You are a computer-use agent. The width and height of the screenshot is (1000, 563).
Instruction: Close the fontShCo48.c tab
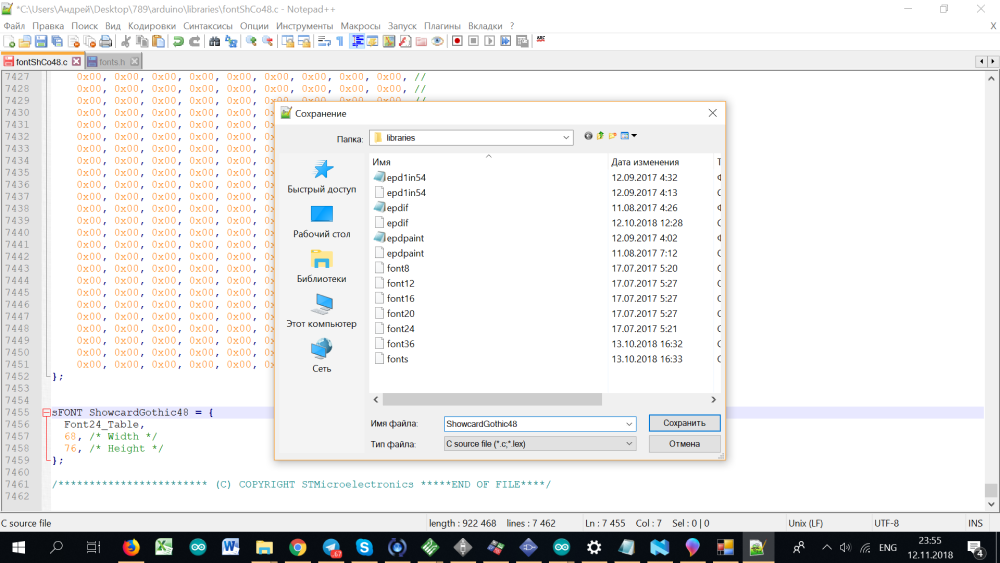76,61
